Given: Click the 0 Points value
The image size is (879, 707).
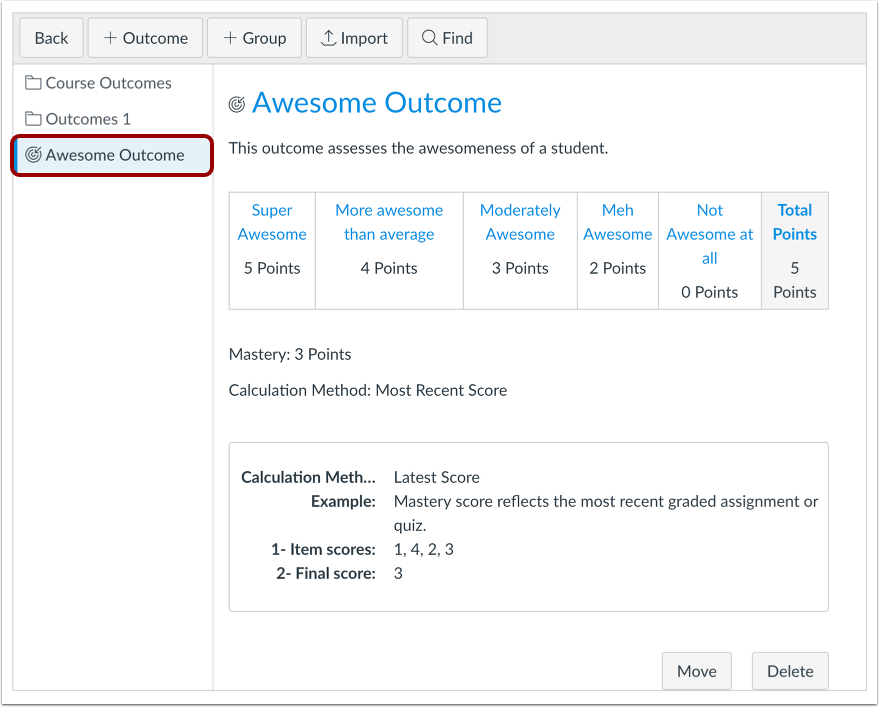Looking at the screenshot, I should click(710, 293).
